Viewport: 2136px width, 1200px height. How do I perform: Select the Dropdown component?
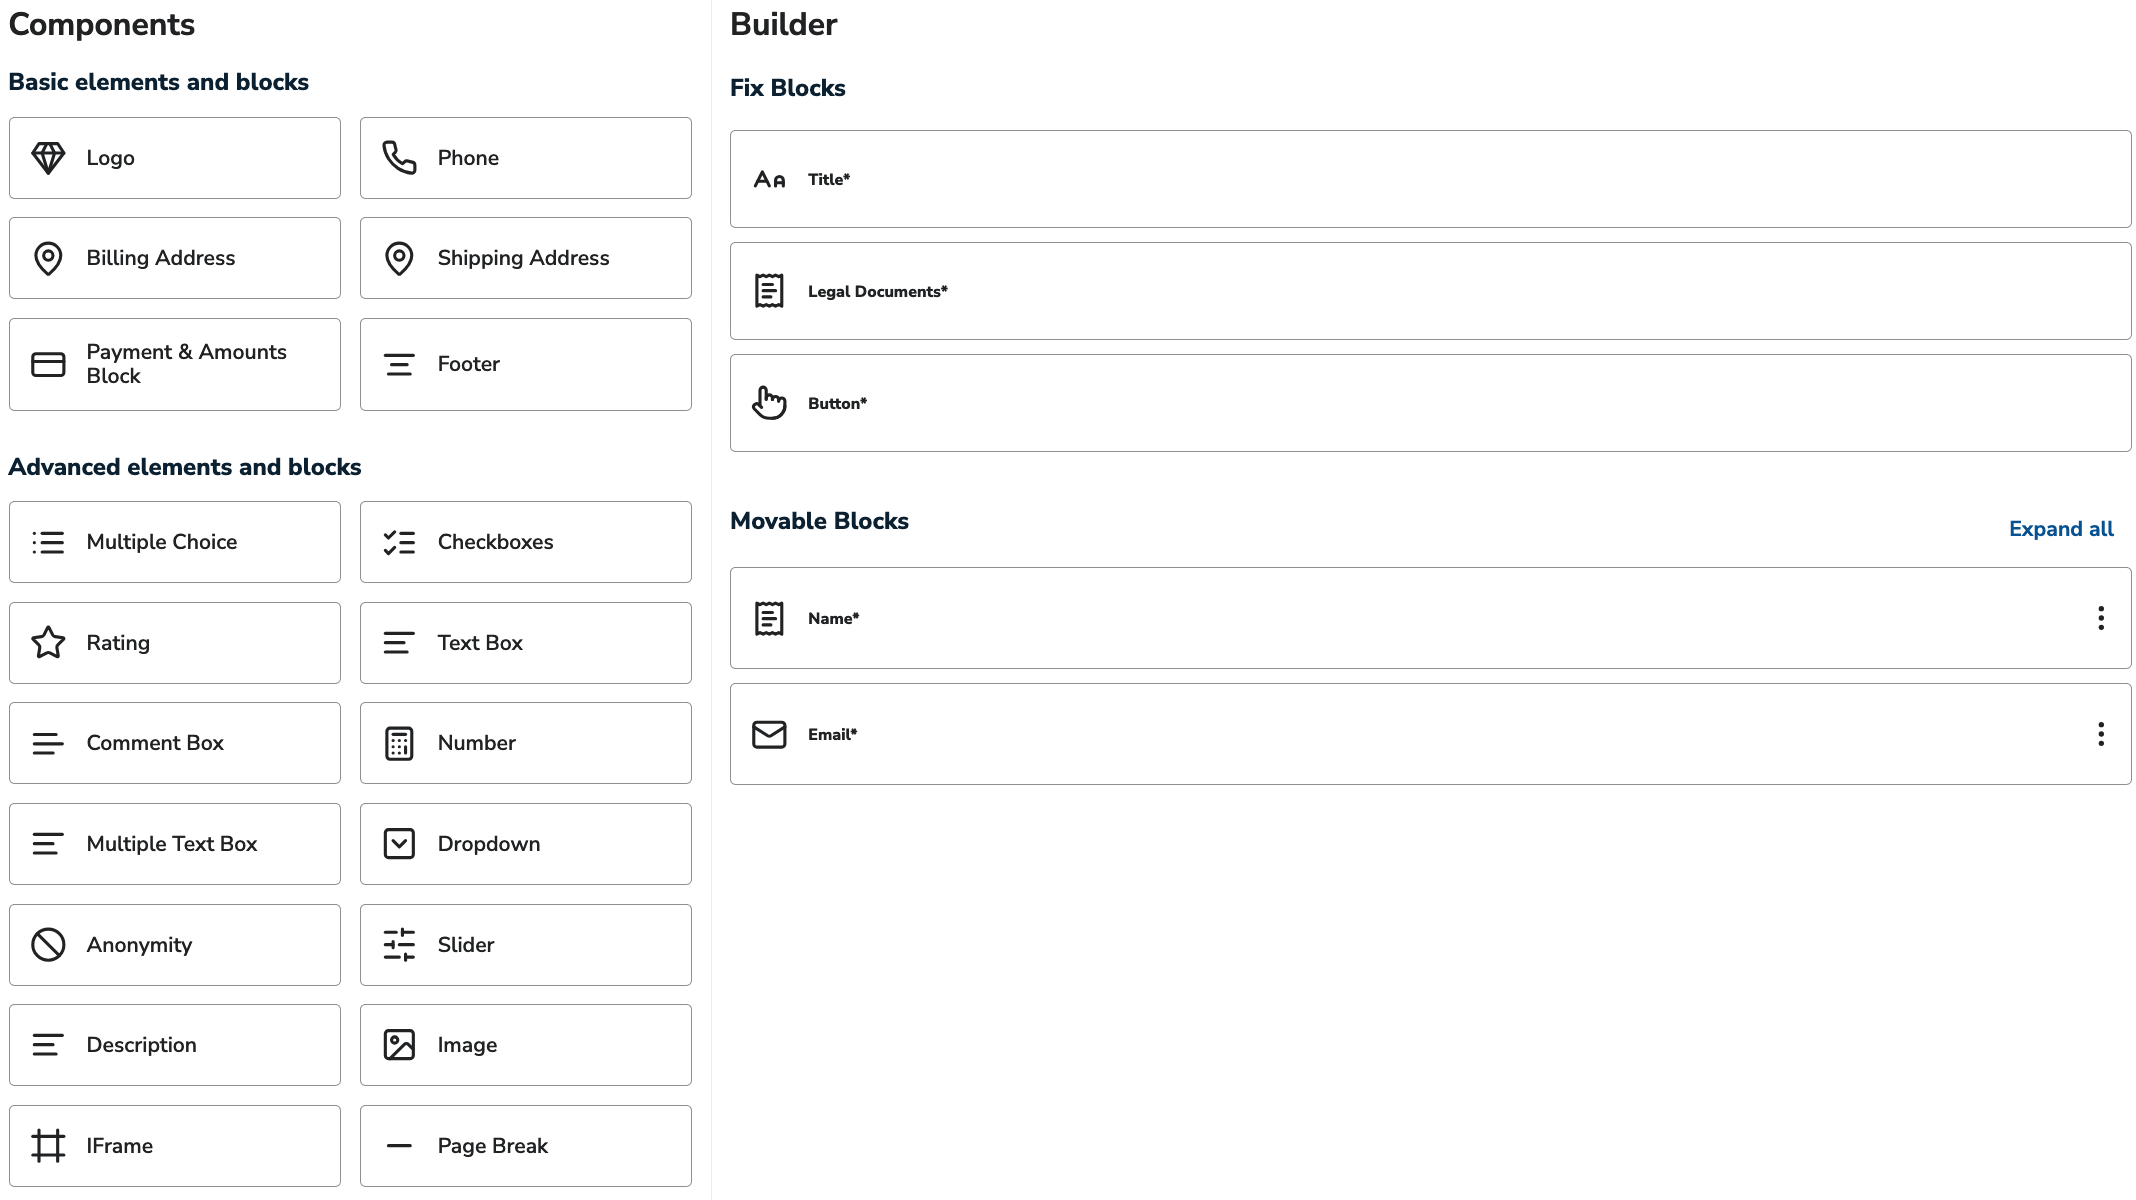(x=525, y=843)
